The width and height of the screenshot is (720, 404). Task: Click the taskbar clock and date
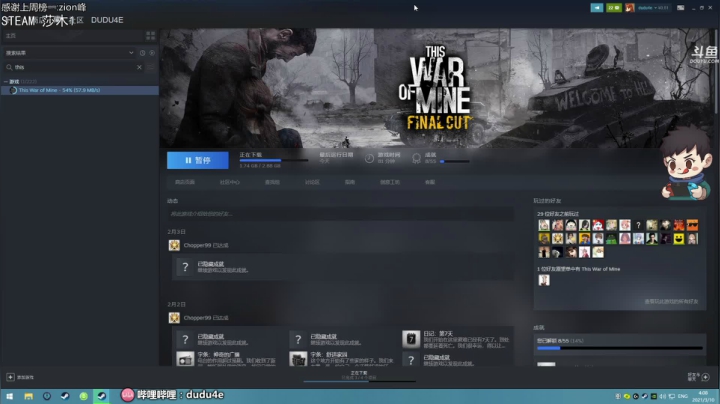[703, 396]
